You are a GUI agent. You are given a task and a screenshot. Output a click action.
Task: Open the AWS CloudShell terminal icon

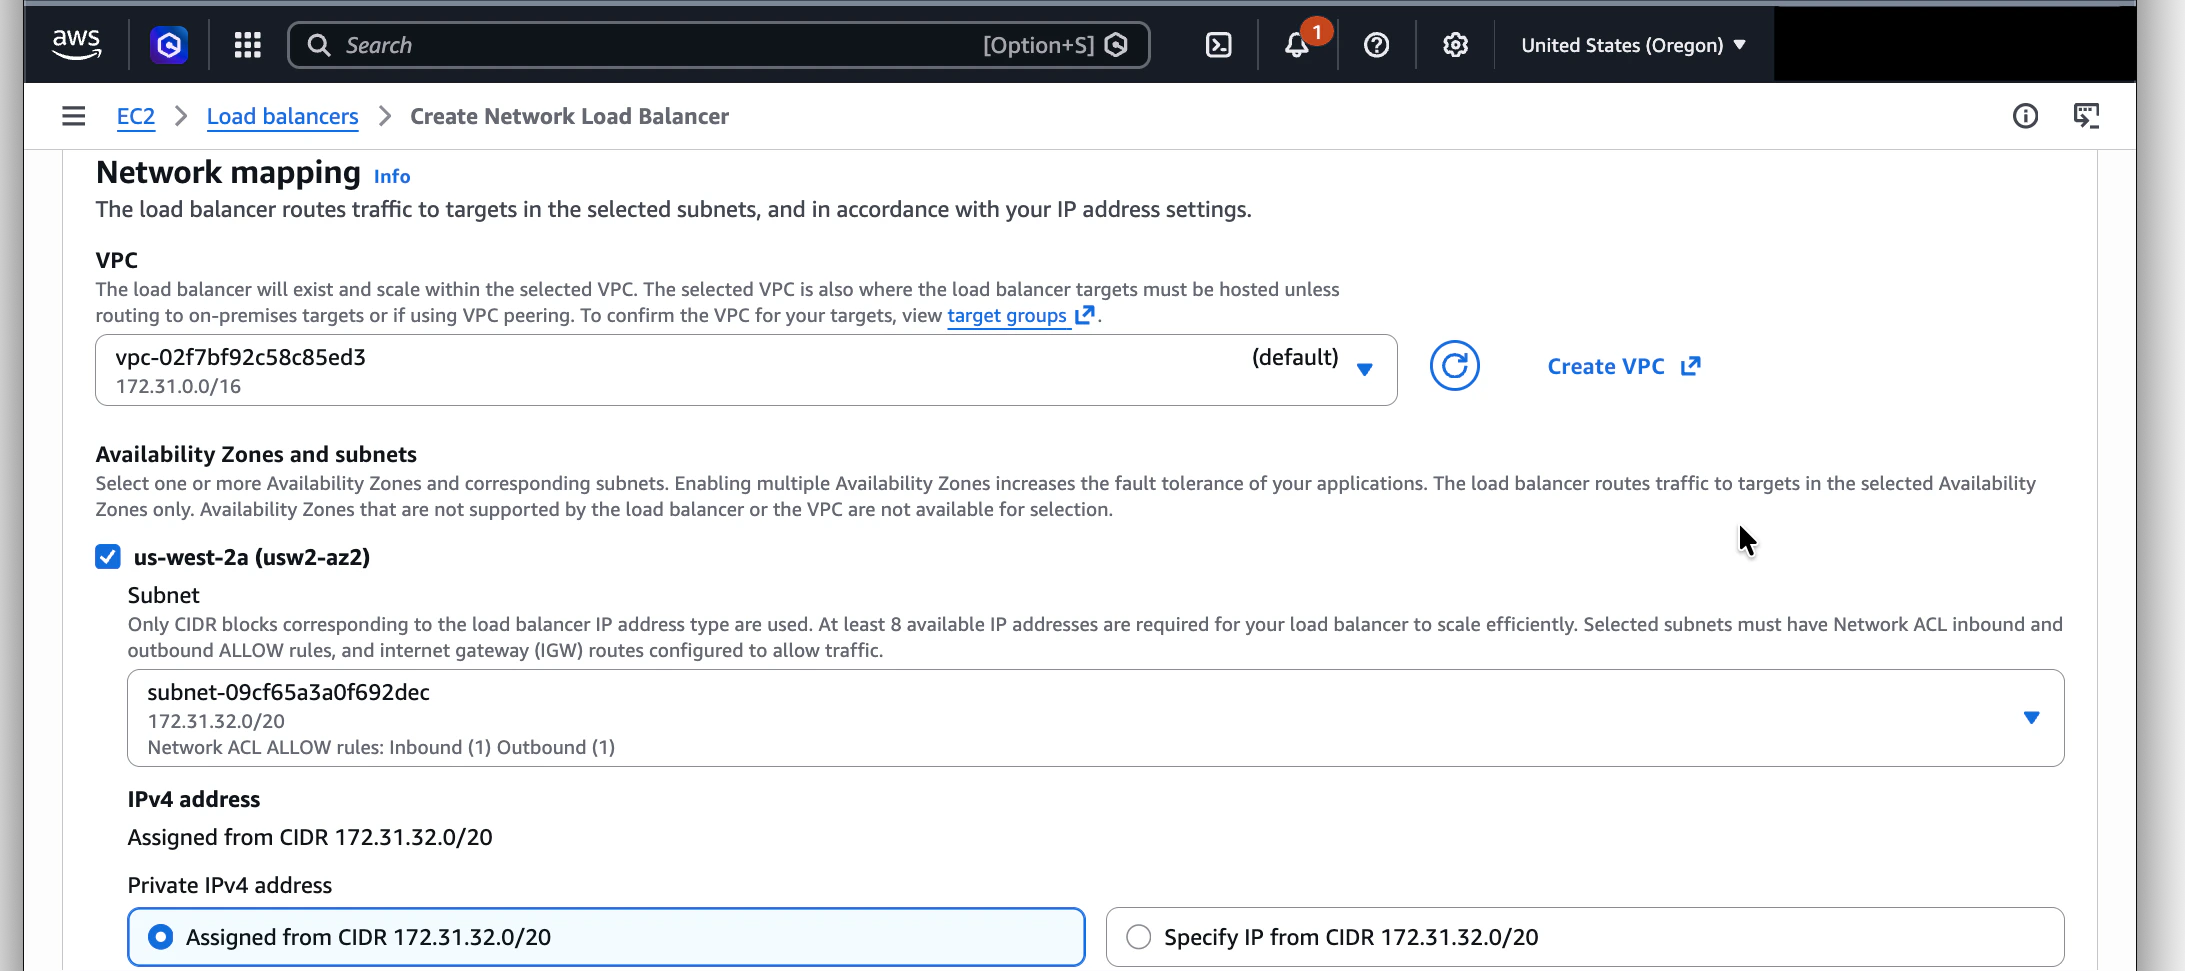1217,44
